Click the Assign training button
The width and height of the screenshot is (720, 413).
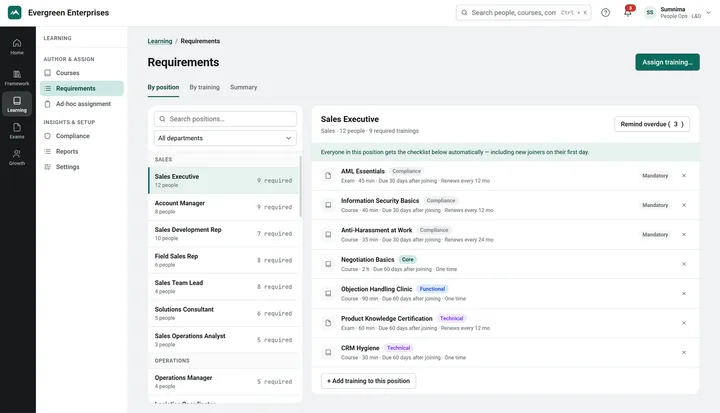(x=667, y=62)
